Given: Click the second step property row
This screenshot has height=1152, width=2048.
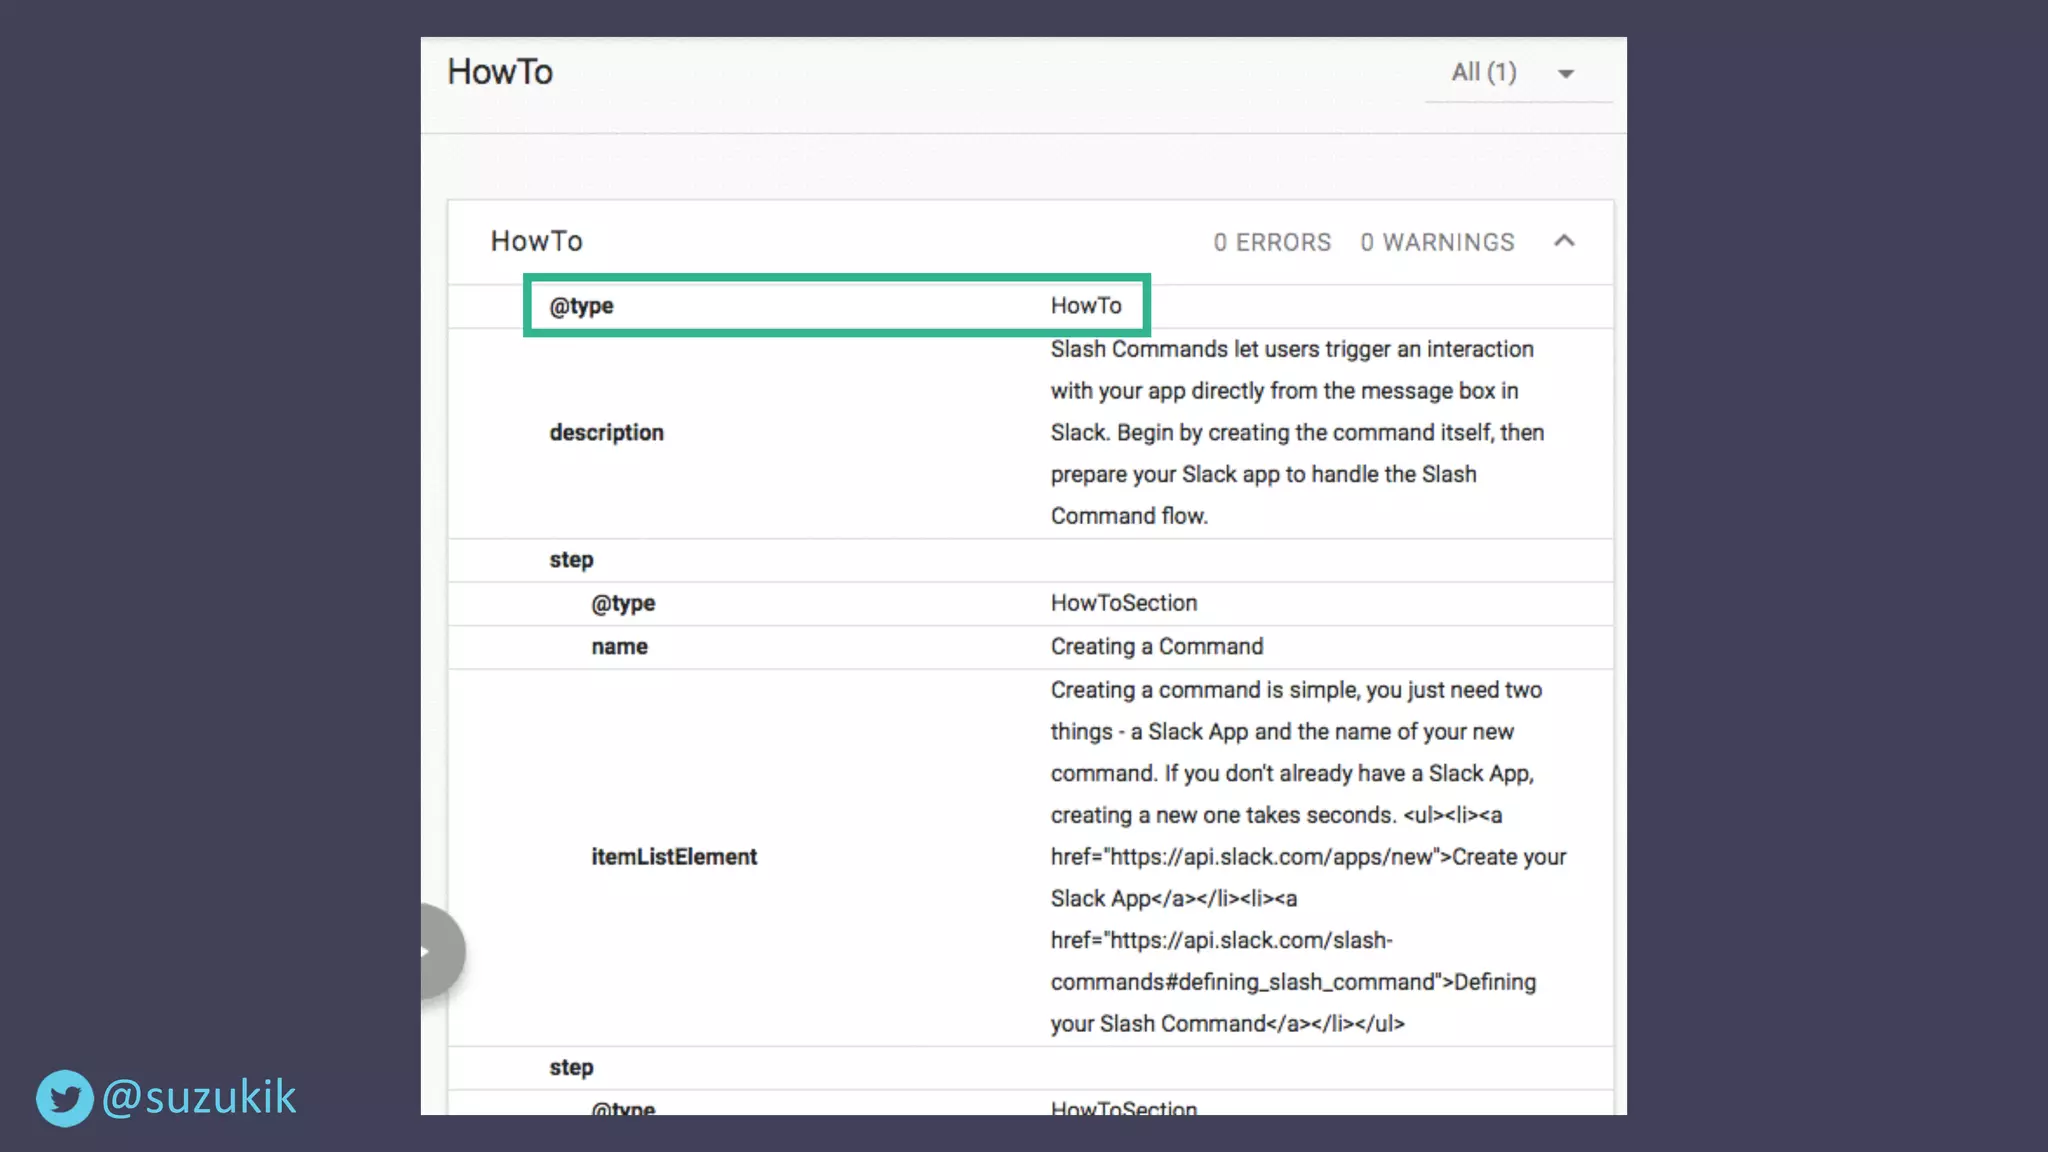Looking at the screenshot, I should click(571, 1068).
